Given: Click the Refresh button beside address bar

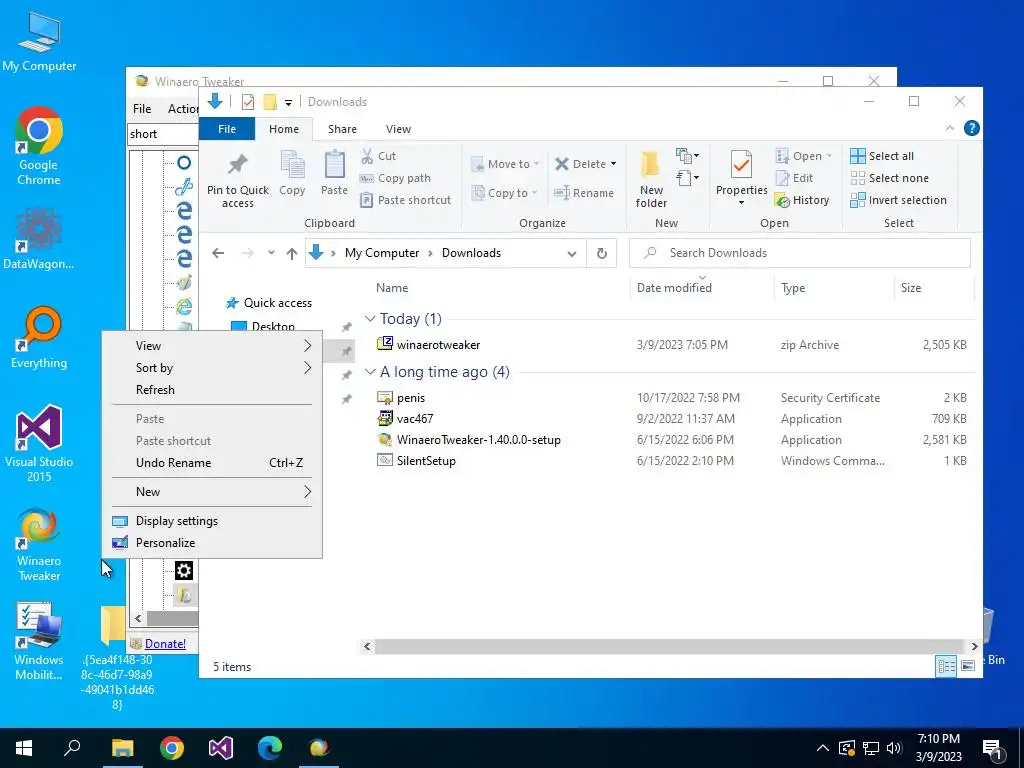Looking at the screenshot, I should pos(601,253).
